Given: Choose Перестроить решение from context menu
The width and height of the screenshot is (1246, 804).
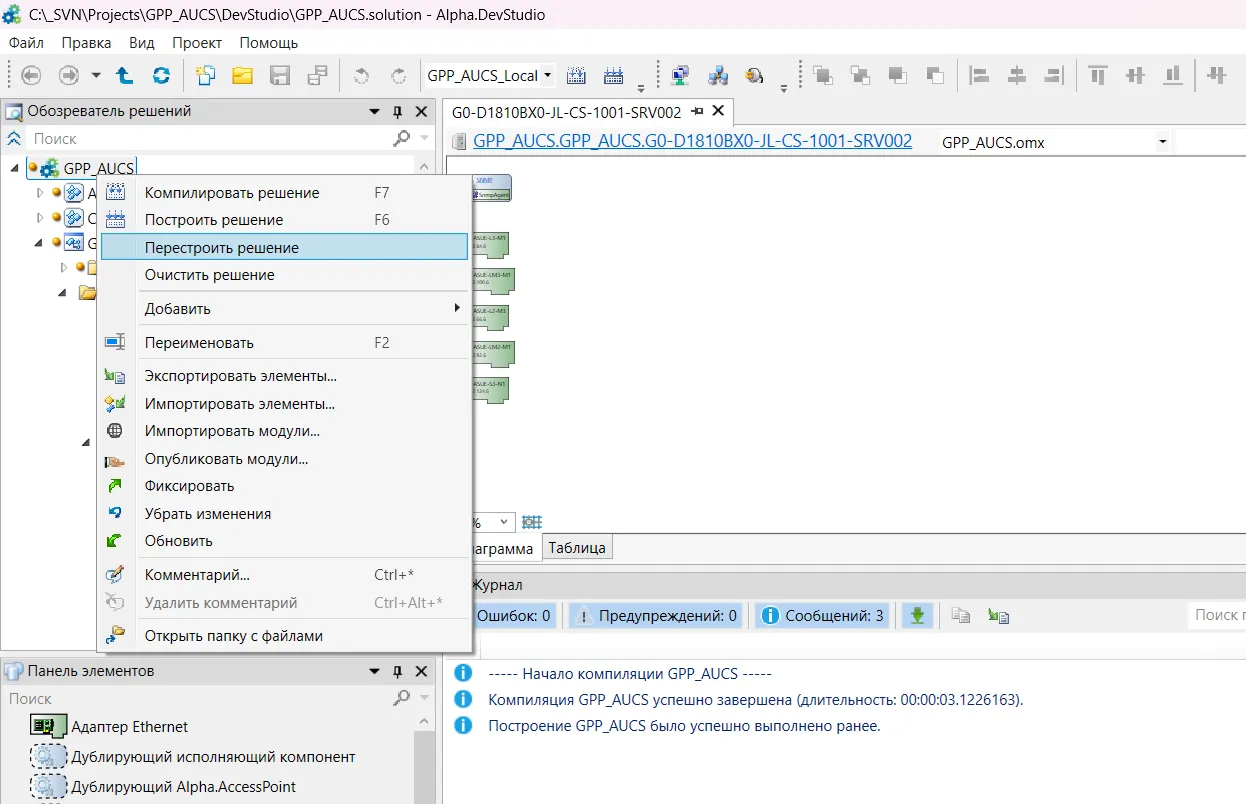Looking at the screenshot, I should (284, 247).
